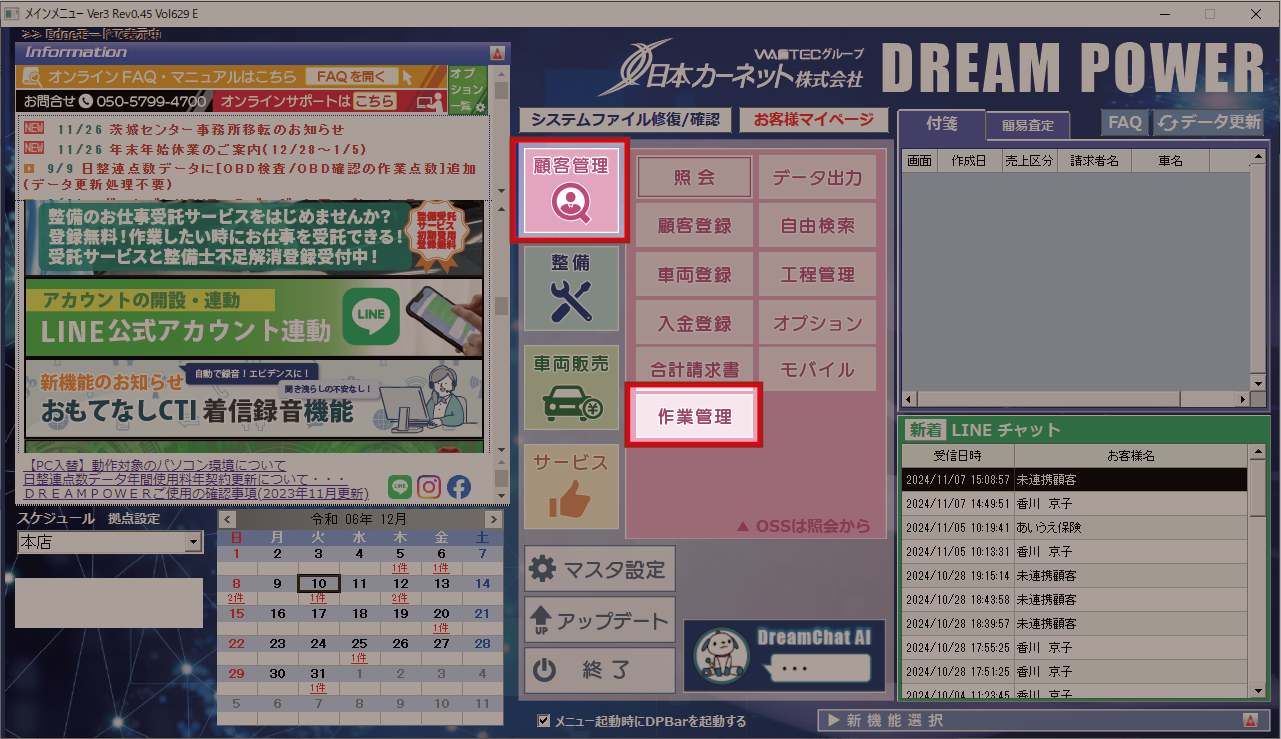
Task: Open 照会 in customer menu
Action: tap(694, 178)
